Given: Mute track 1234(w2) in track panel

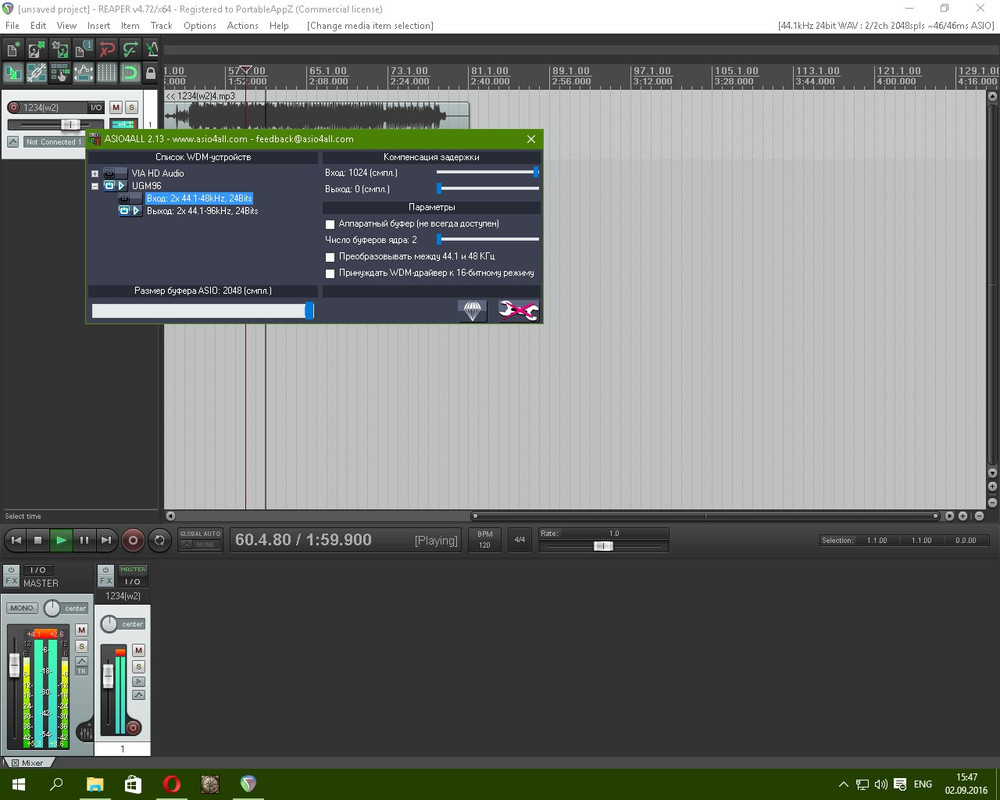Looking at the screenshot, I should 116,107.
